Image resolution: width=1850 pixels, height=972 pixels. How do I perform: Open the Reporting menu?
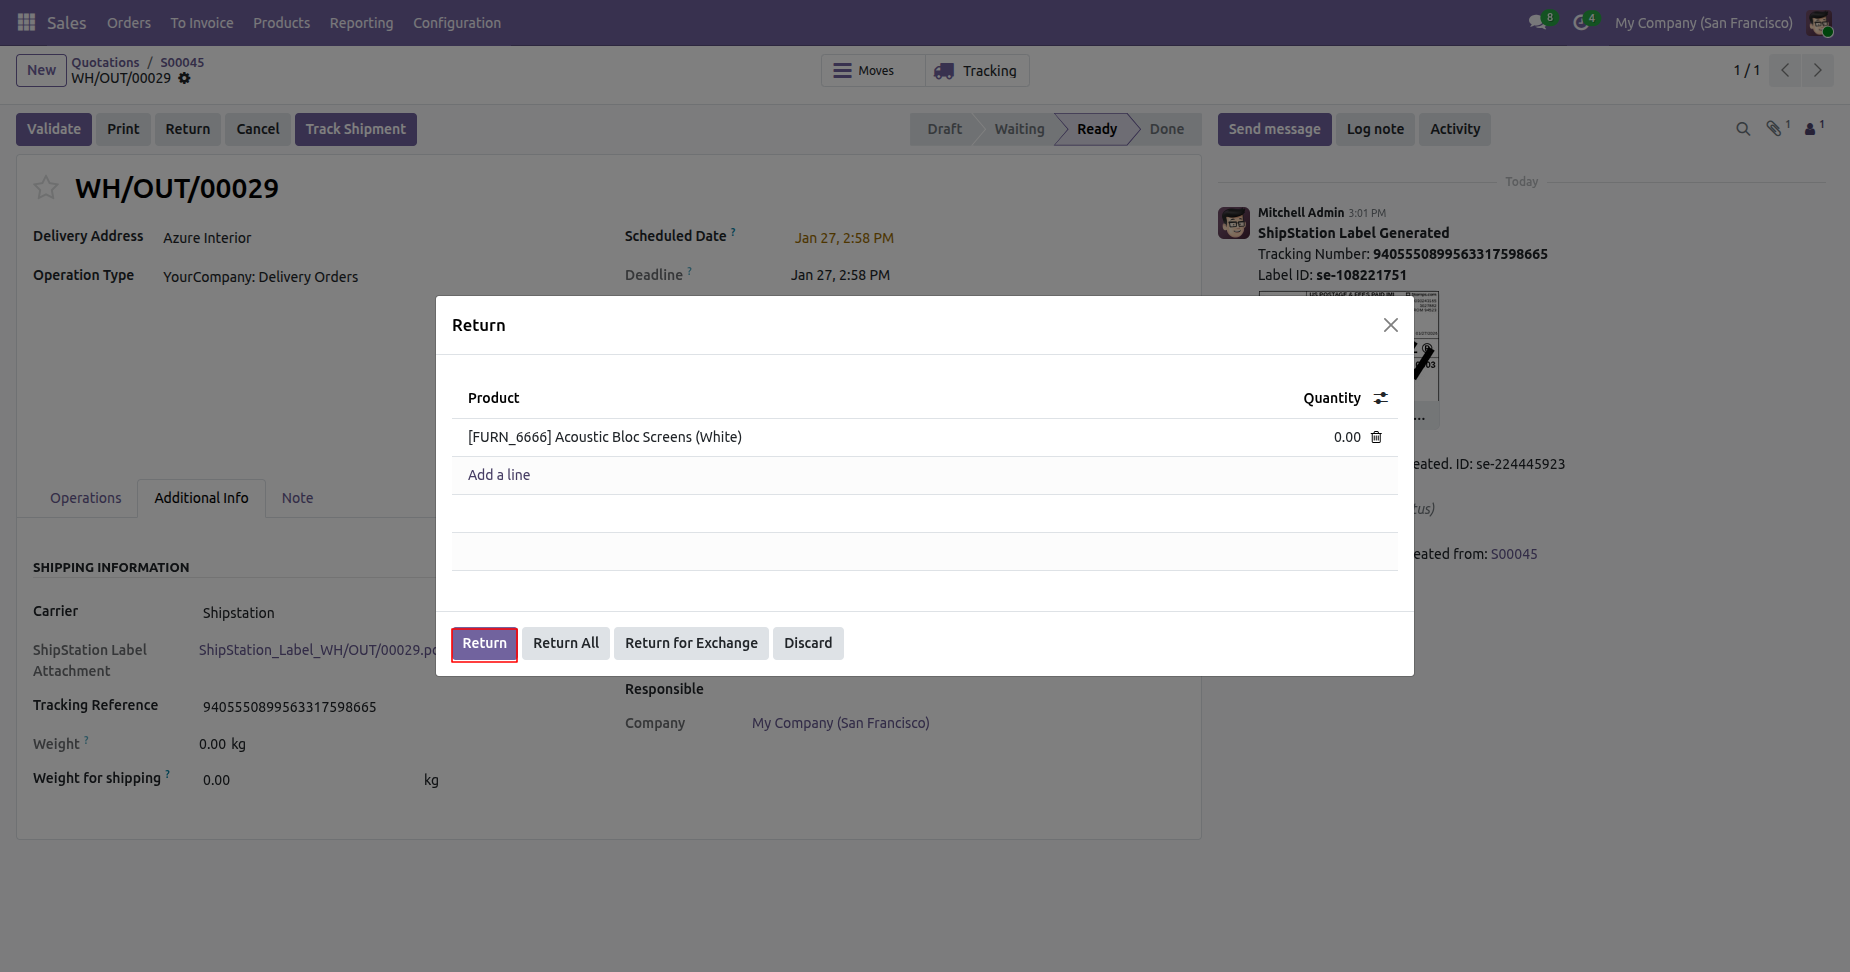[x=361, y=22]
